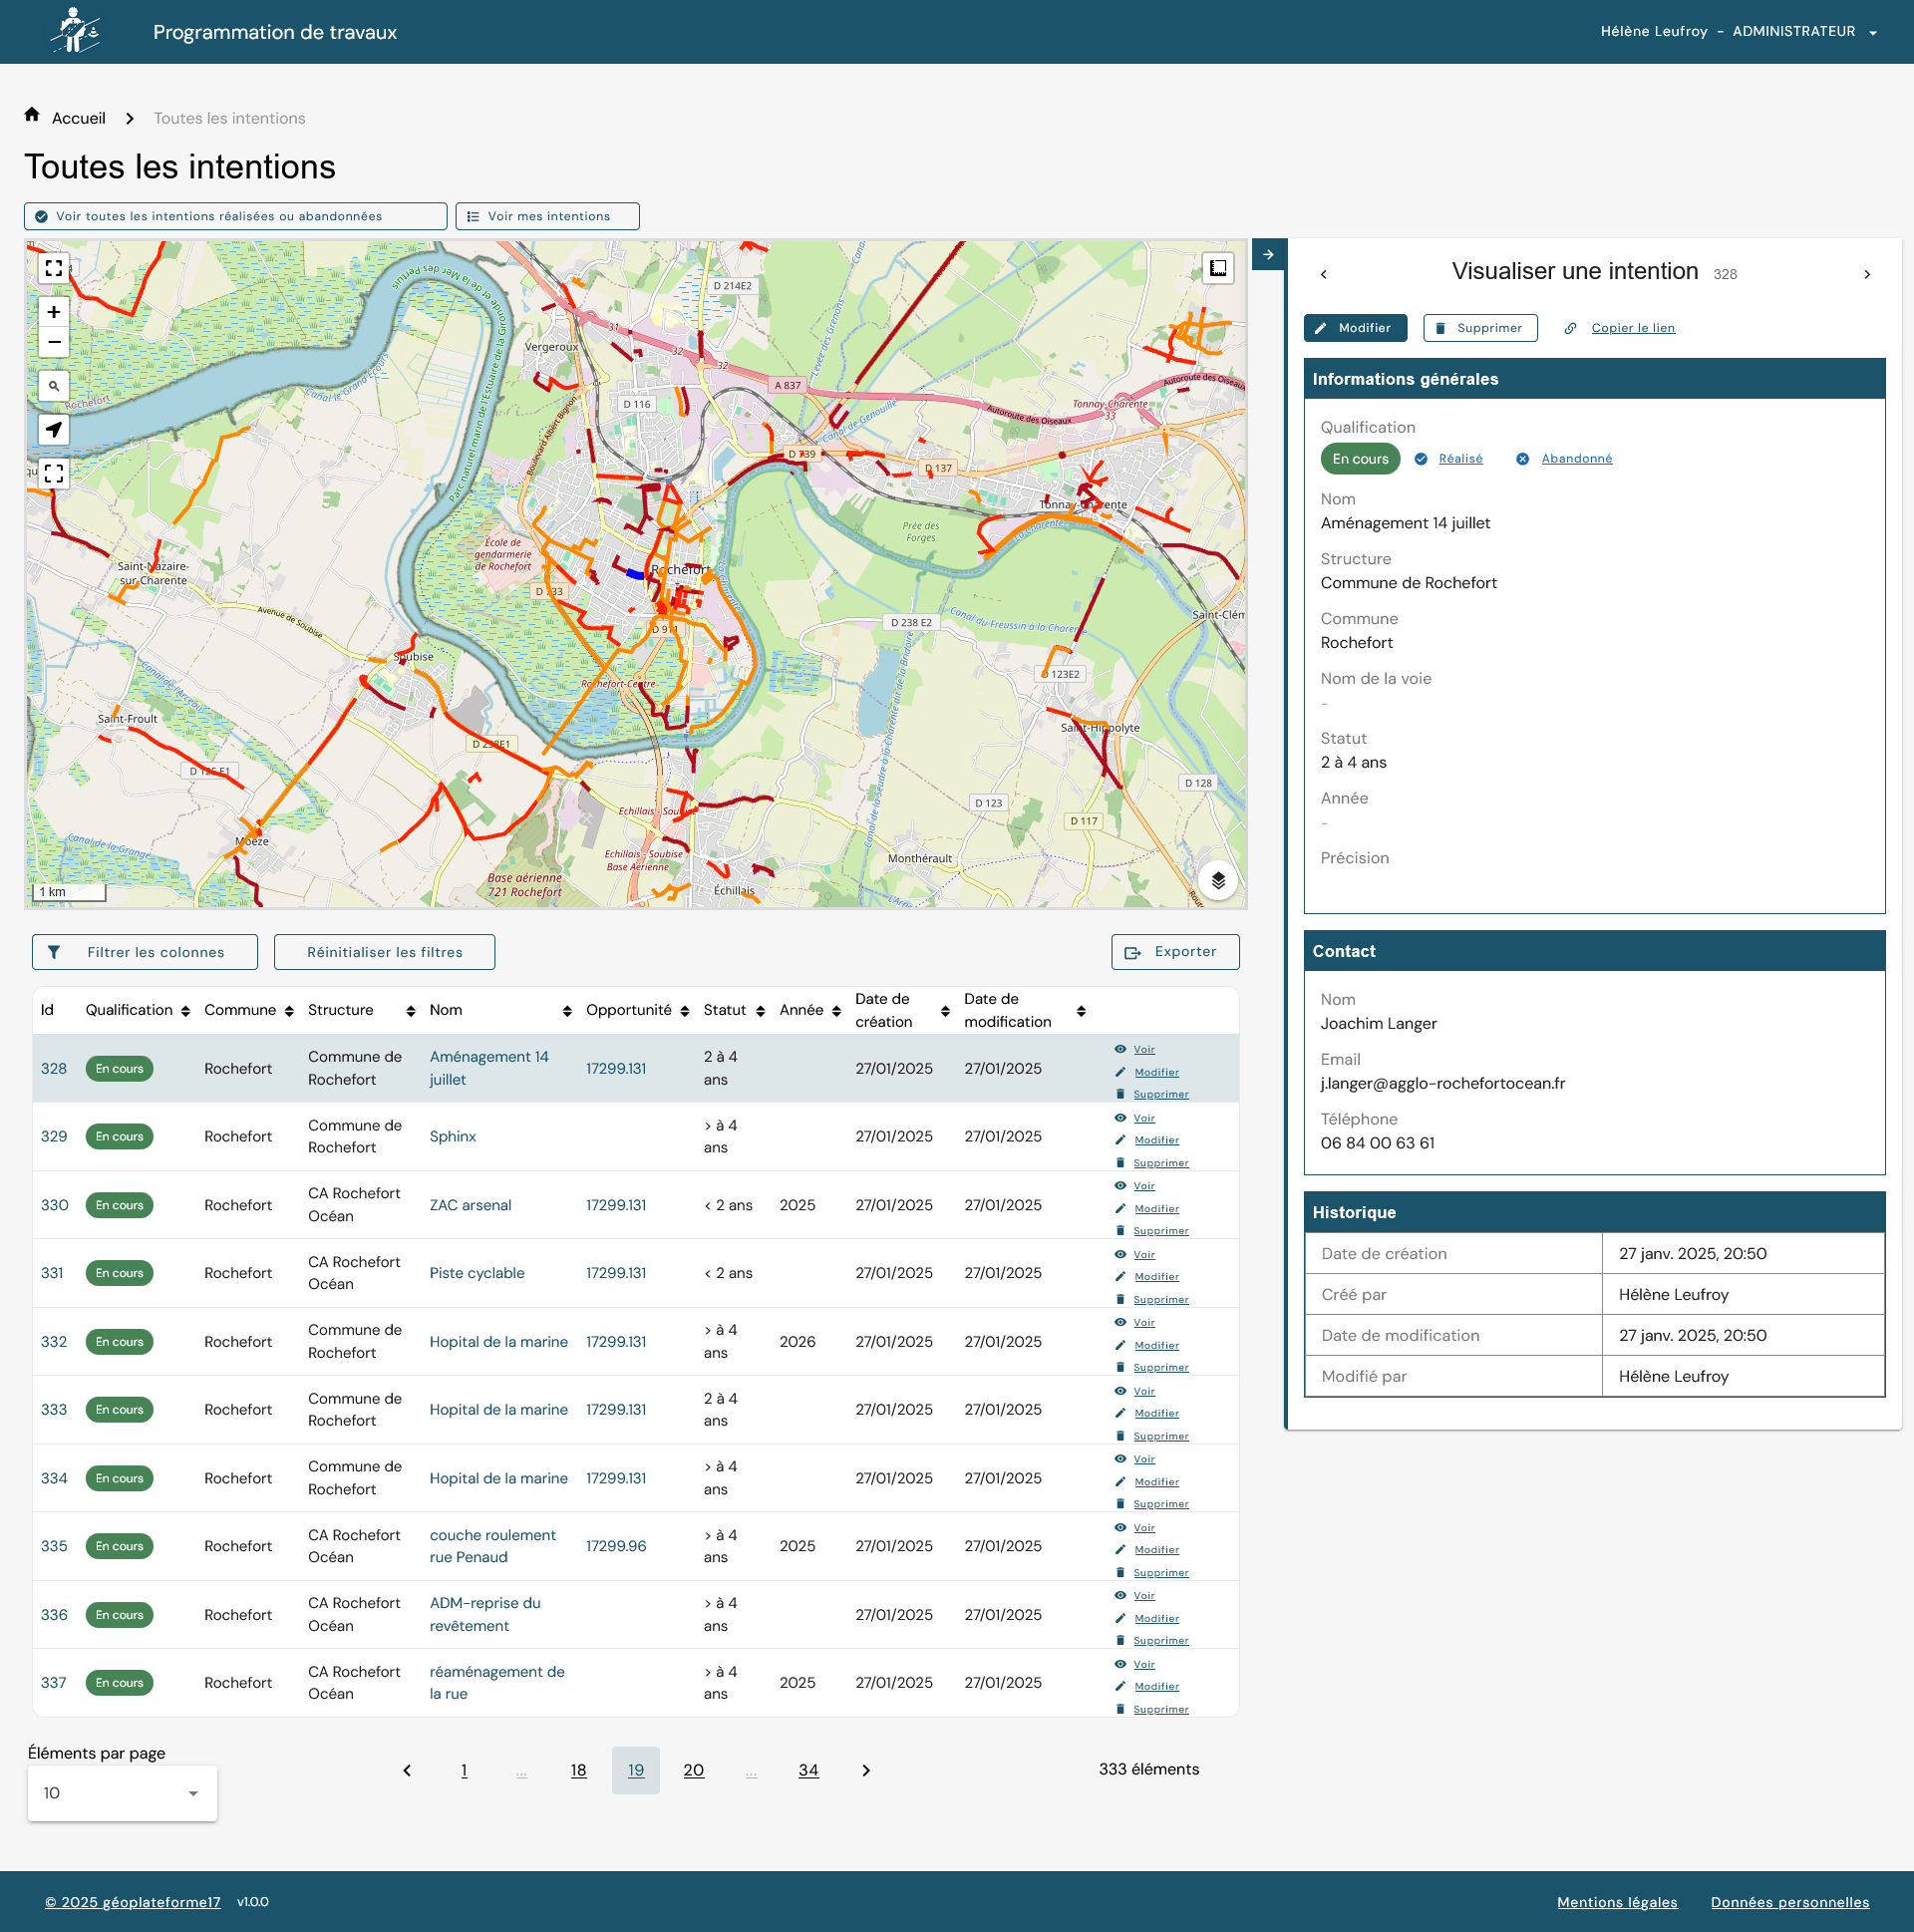
Task: Collapse the intention detail panel arrow
Action: pos(1268,255)
